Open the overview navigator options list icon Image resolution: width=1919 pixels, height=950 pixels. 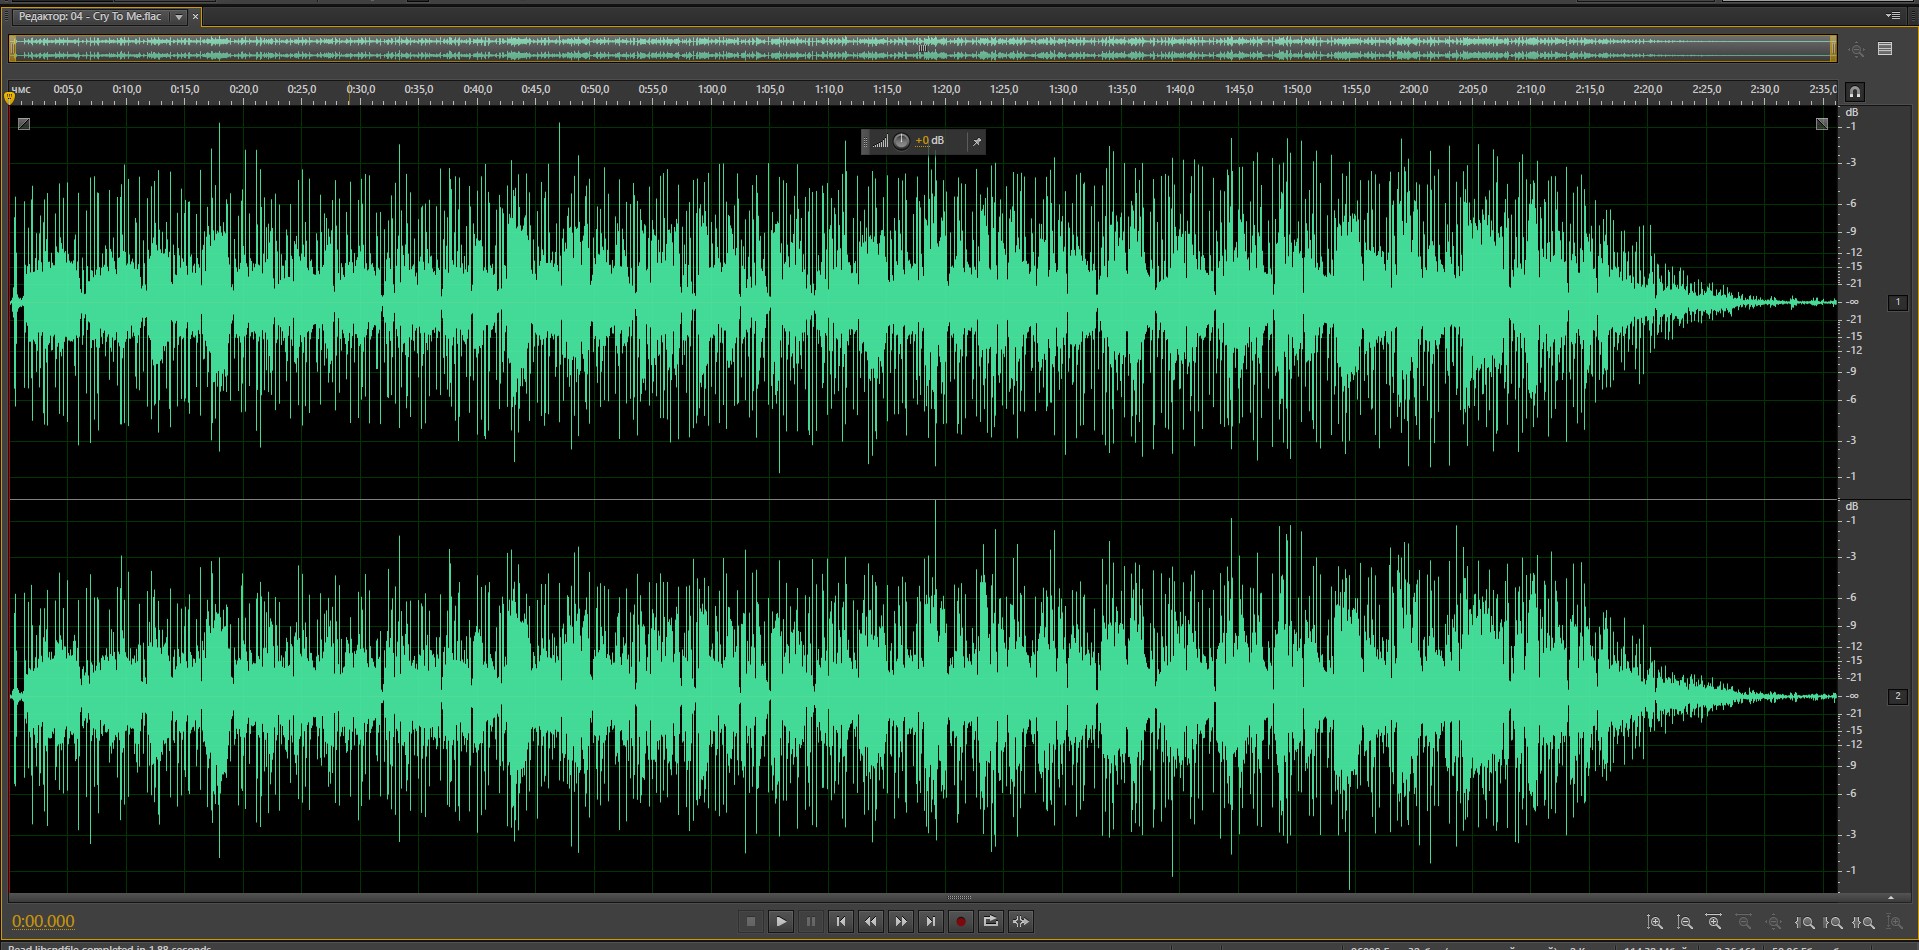pos(1885,49)
